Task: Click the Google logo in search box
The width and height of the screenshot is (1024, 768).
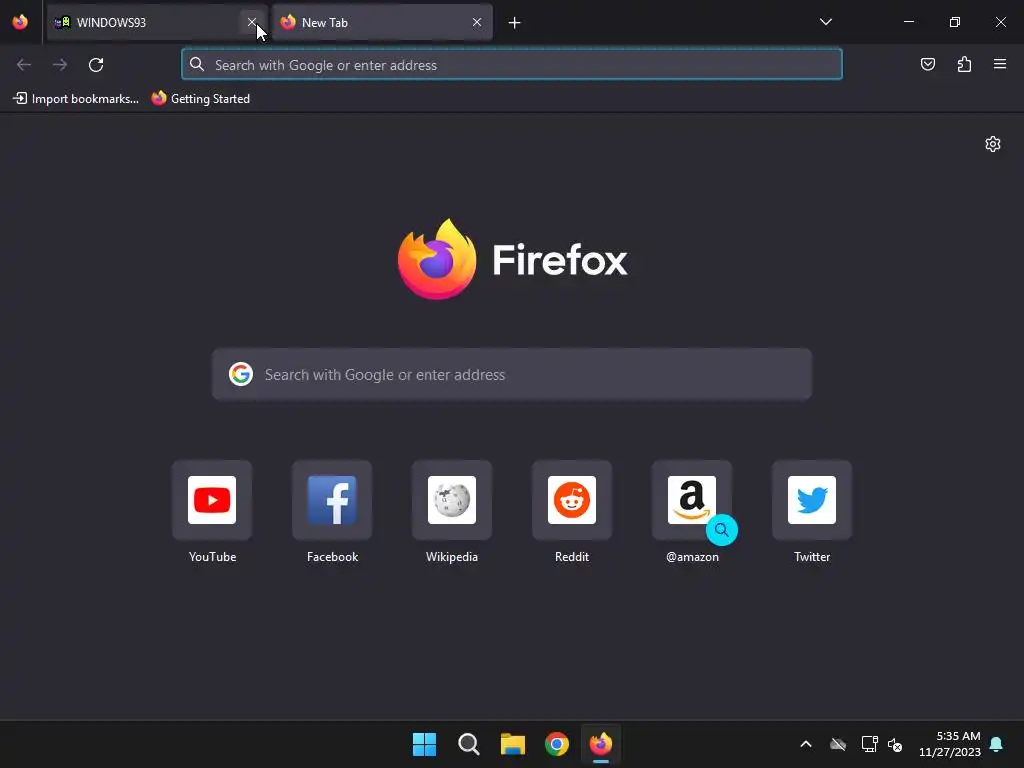Action: coord(241,374)
